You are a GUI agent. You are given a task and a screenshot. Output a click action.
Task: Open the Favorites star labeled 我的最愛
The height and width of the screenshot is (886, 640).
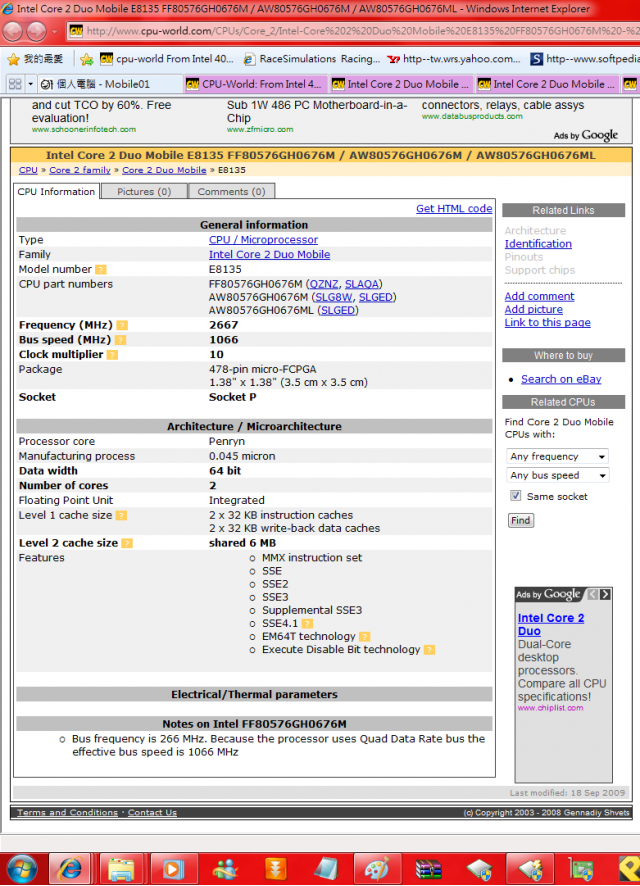36,59
